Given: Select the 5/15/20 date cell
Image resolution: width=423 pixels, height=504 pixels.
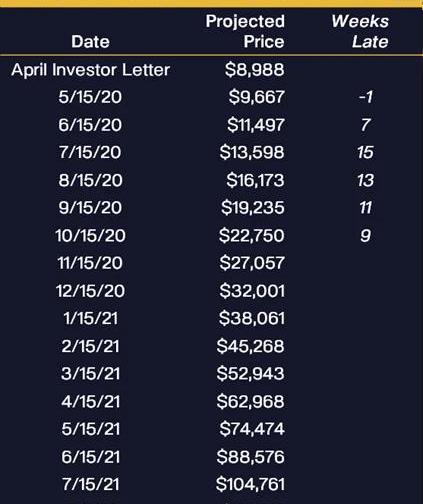Looking at the screenshot, I should coord(90,97).
